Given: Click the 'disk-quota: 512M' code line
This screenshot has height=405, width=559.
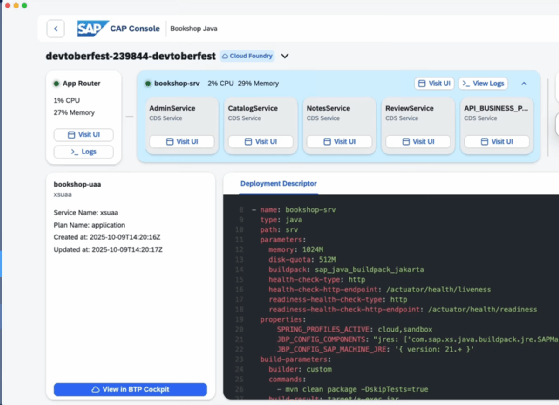Looking at the screenshot, I should coord(302,260).
